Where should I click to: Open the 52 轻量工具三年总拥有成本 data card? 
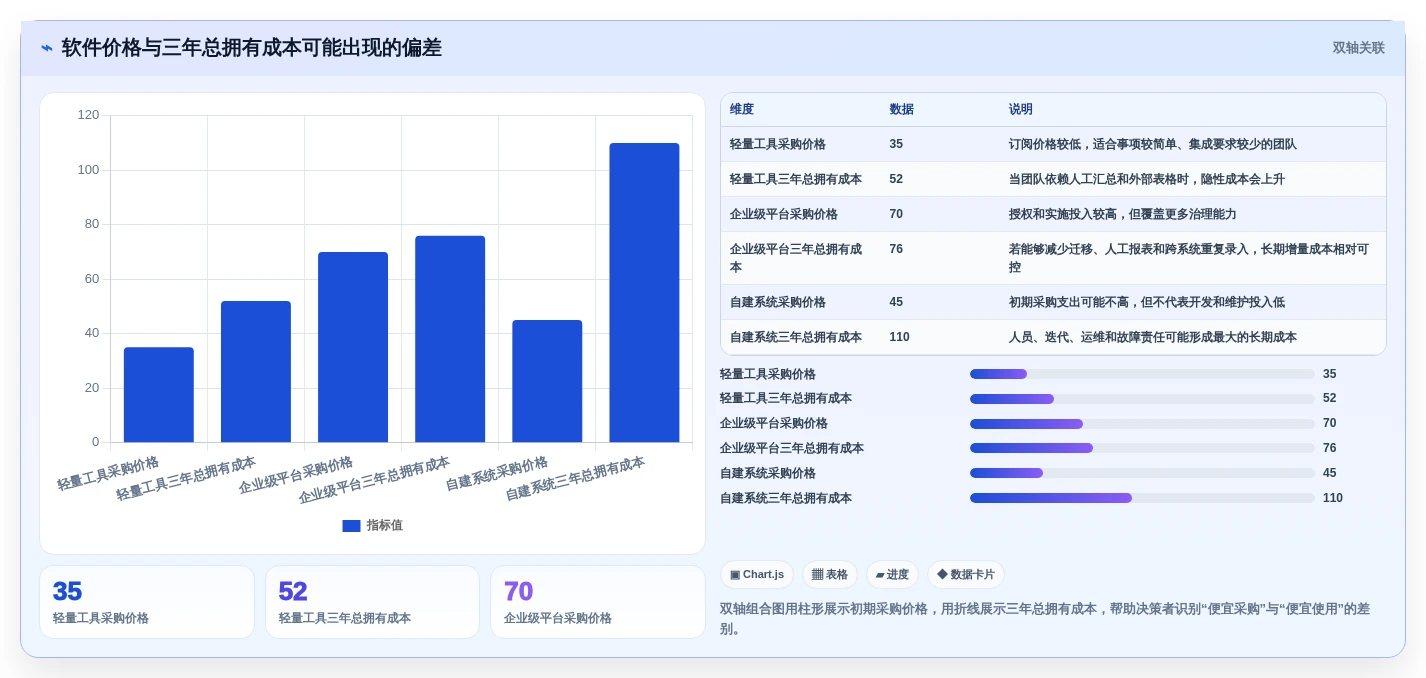tap(372, 602)
